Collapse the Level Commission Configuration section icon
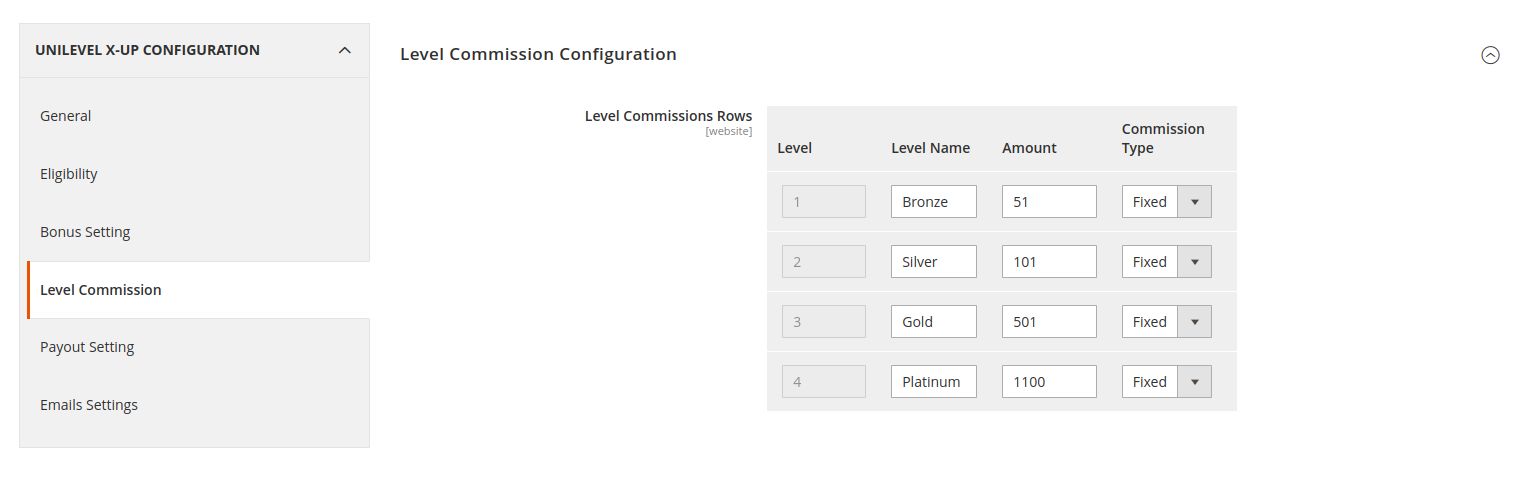 pyautogui.click(x=1490, y=55)
